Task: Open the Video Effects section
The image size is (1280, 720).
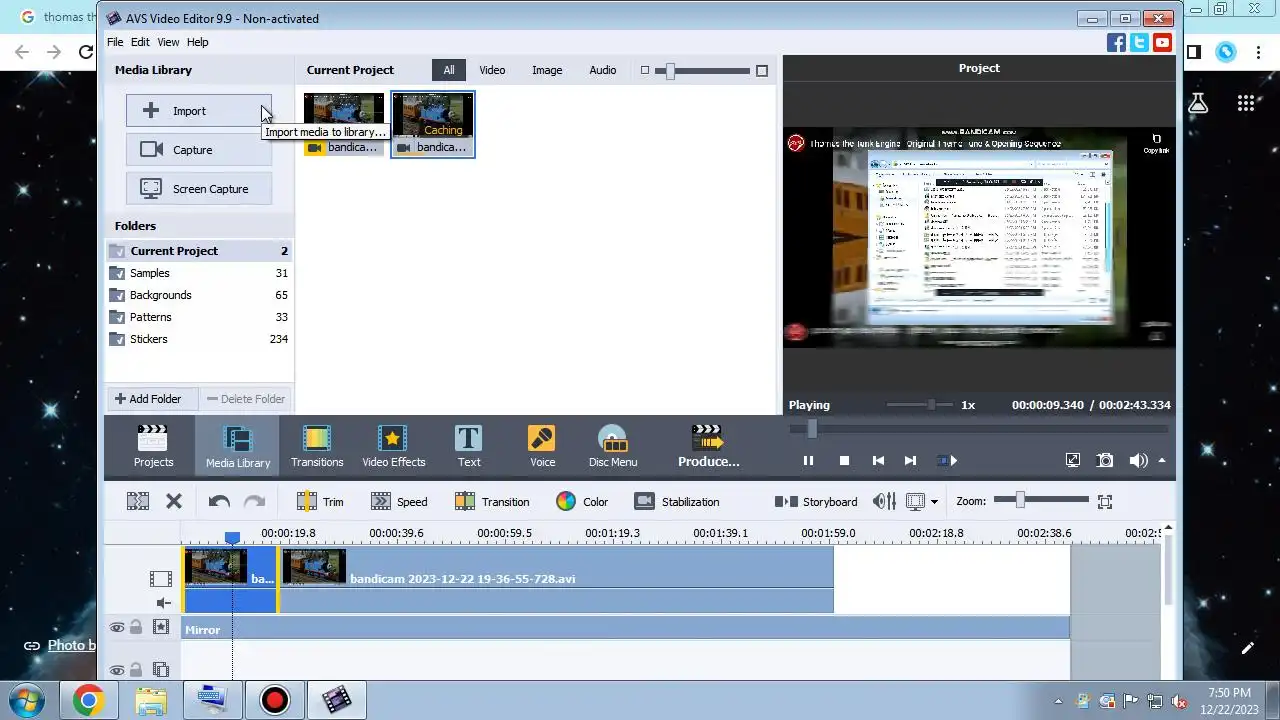Action: click(x=393, y=446)
